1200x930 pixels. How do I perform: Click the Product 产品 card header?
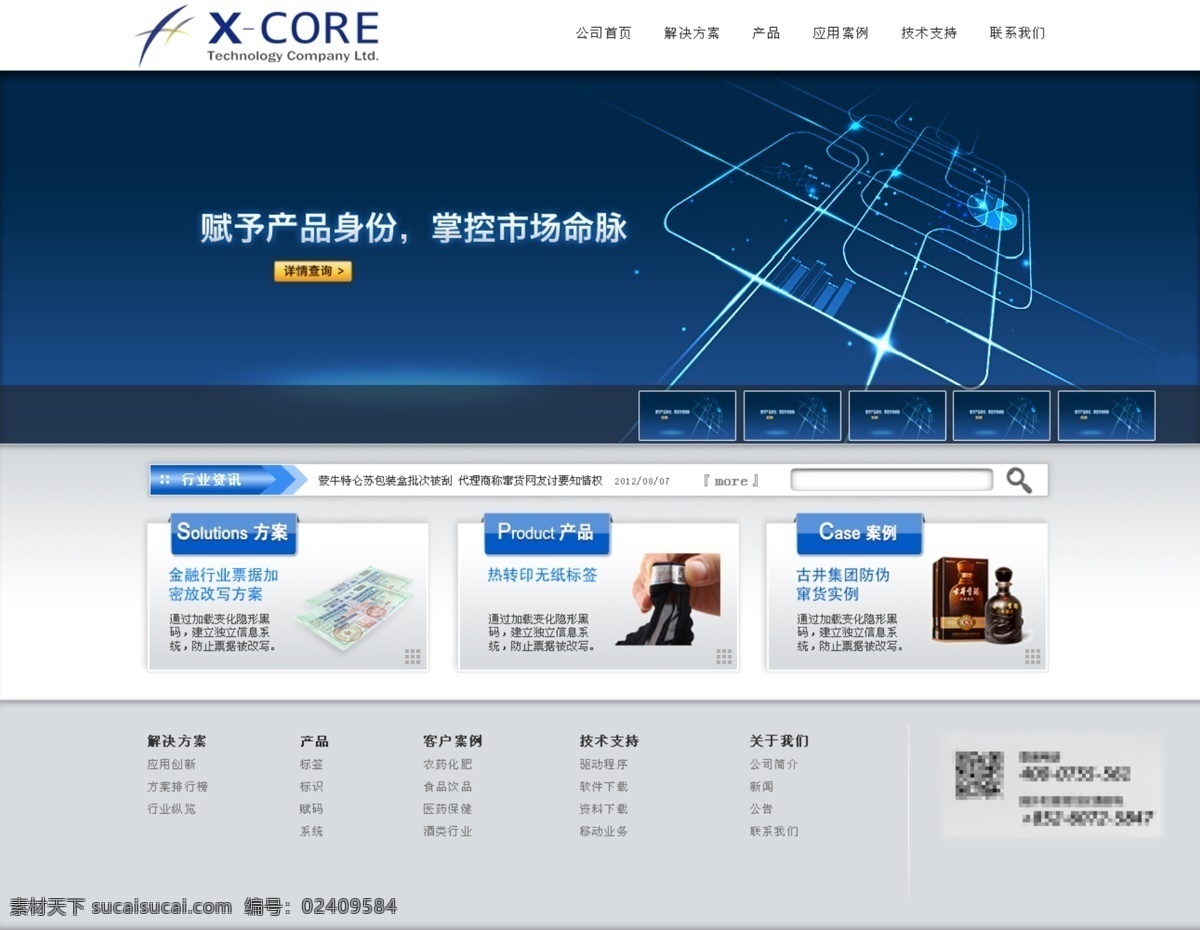tap(546, 533)
